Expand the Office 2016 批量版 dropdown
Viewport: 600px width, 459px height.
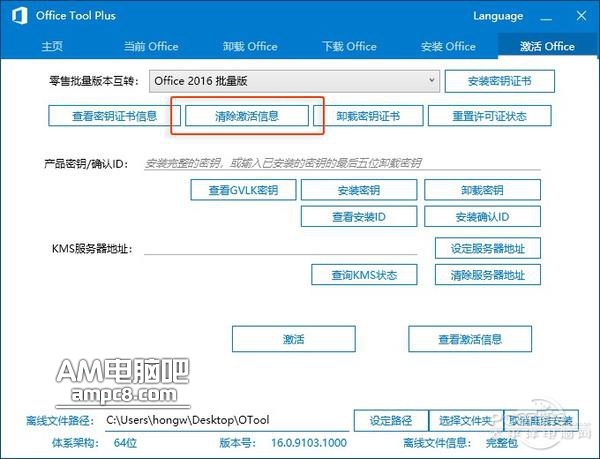(x=294, y=81)
